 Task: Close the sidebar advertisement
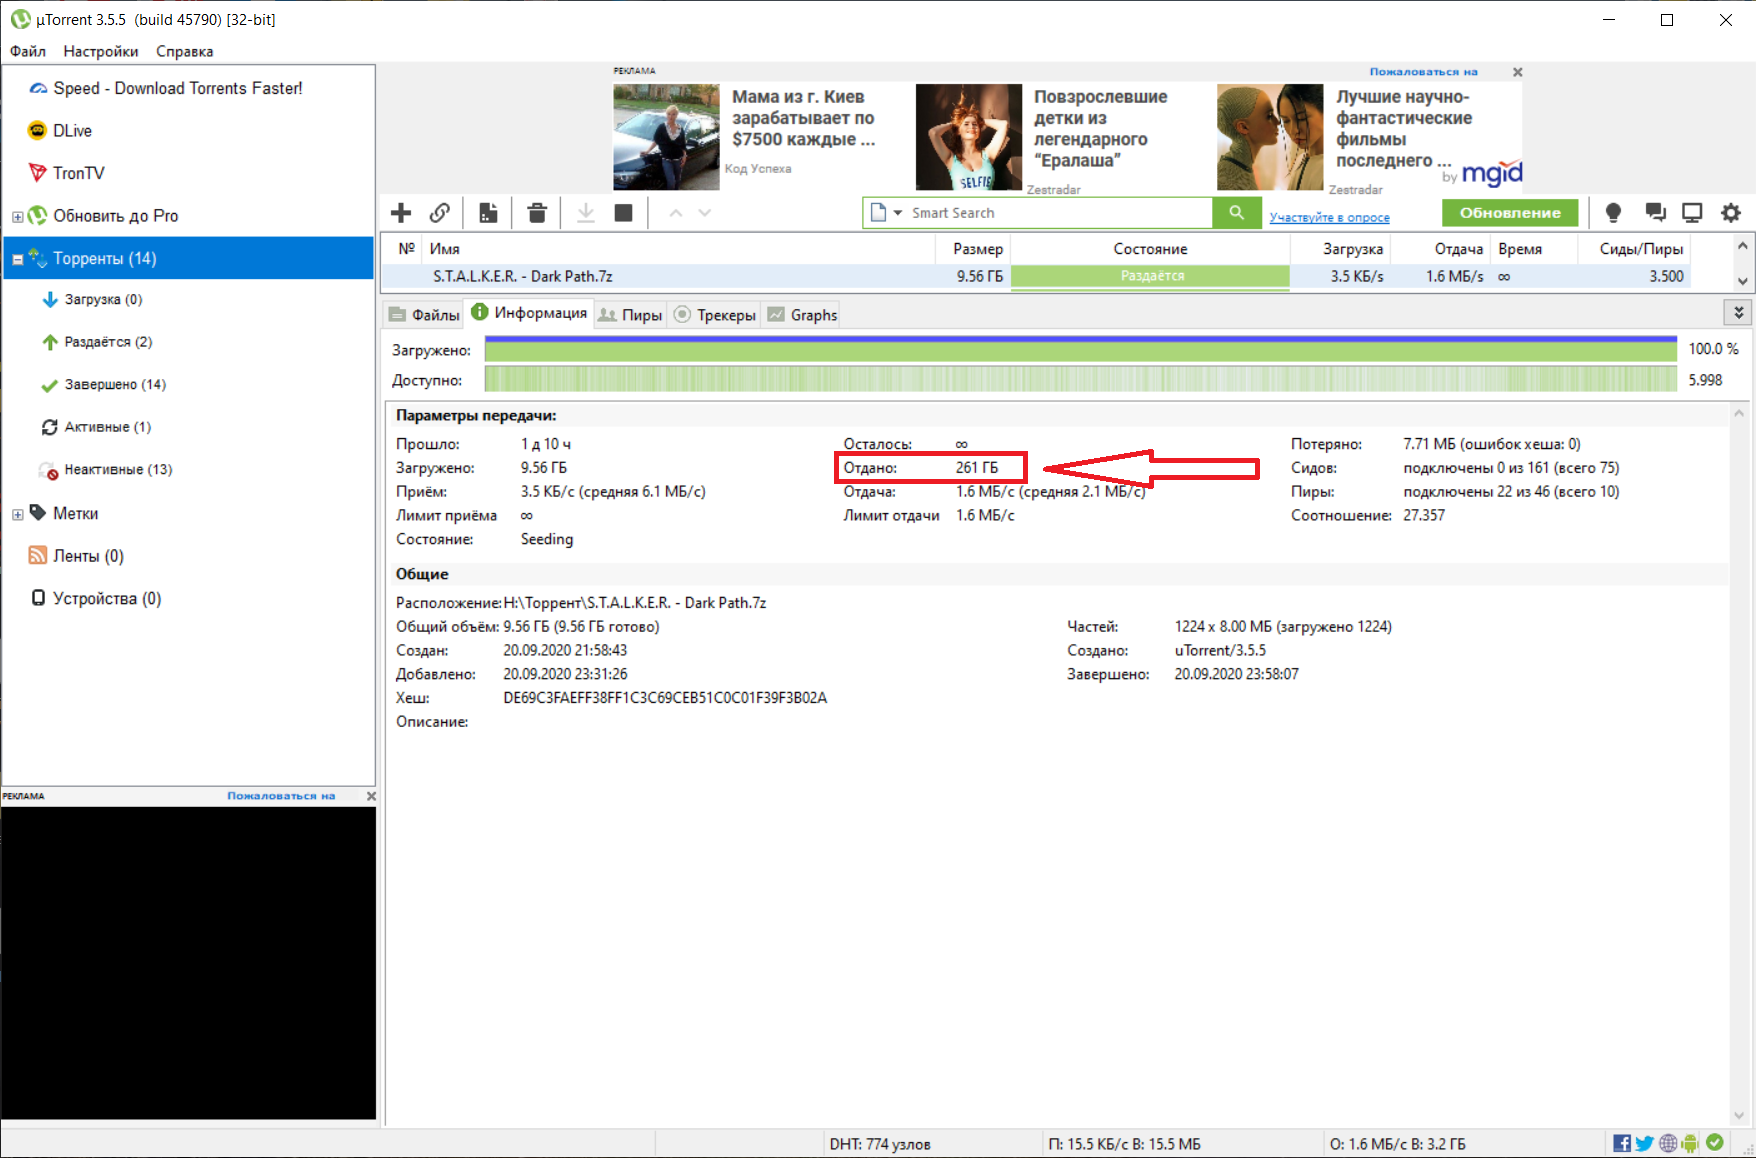coord(371,796)
